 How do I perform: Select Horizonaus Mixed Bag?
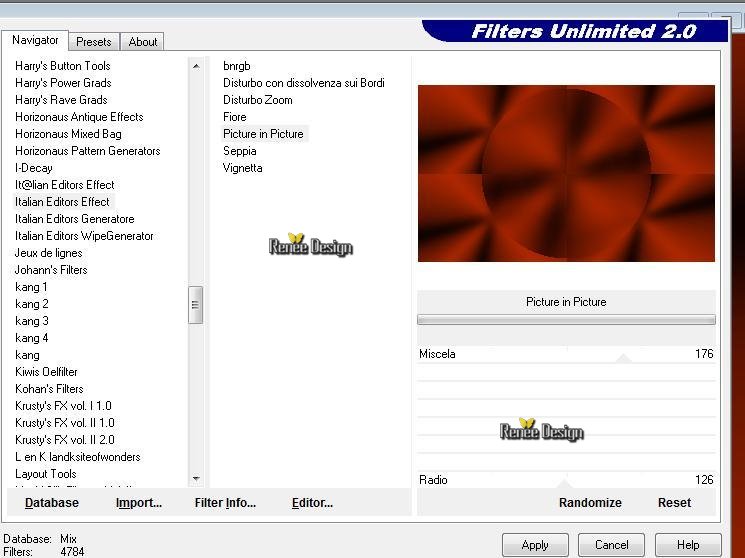[x=68, y=134]
